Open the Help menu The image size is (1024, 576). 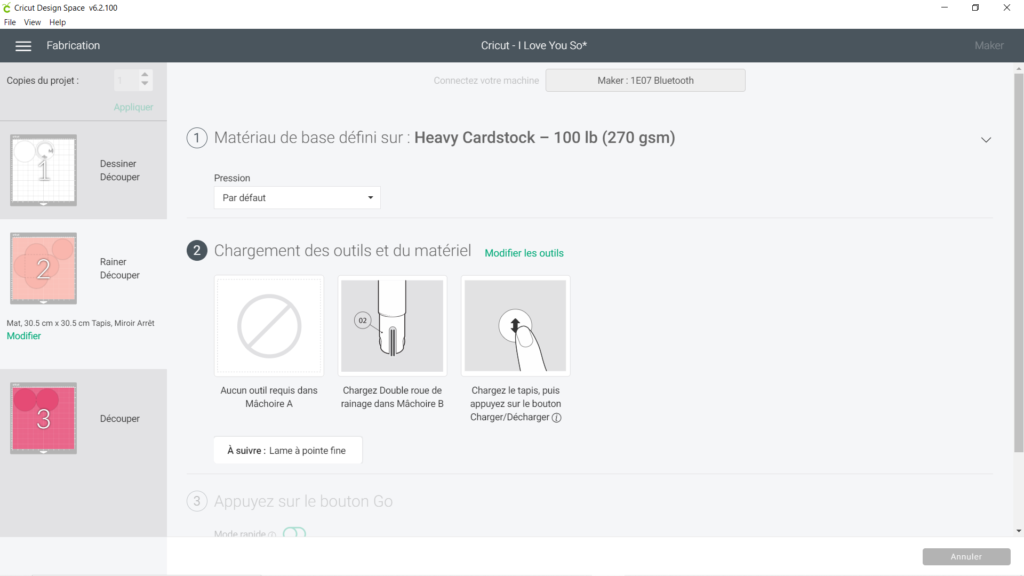(57, 22)
